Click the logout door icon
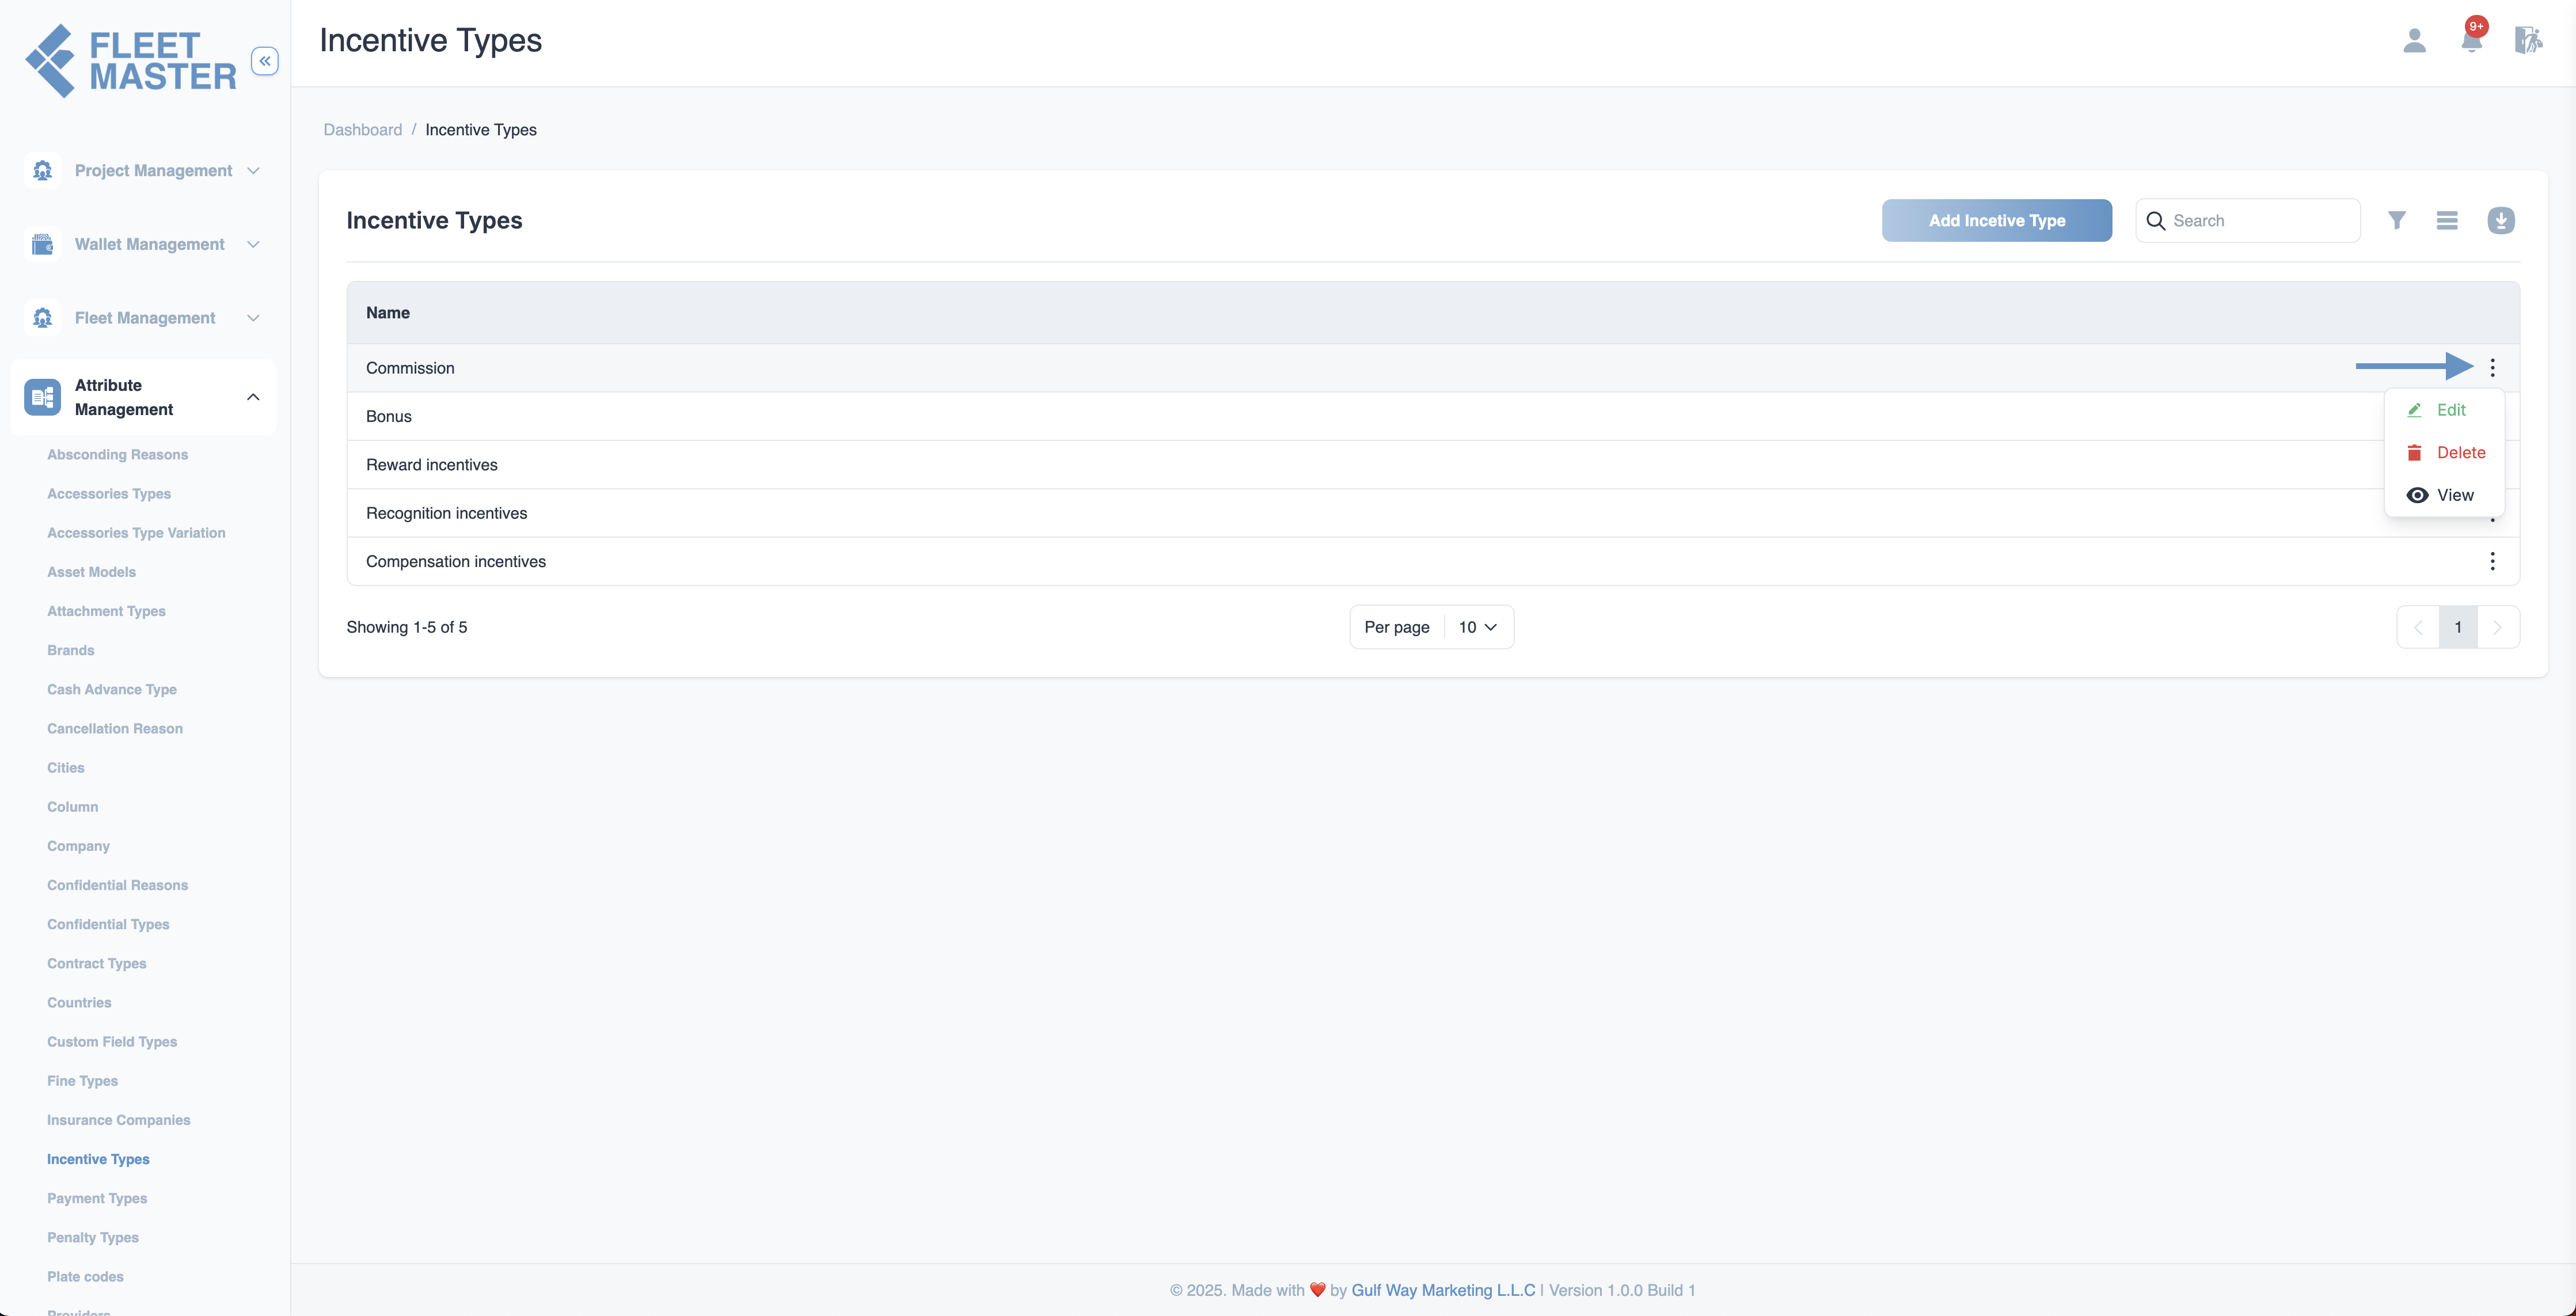2576x1316 pixels. [x=2528, y=40]
